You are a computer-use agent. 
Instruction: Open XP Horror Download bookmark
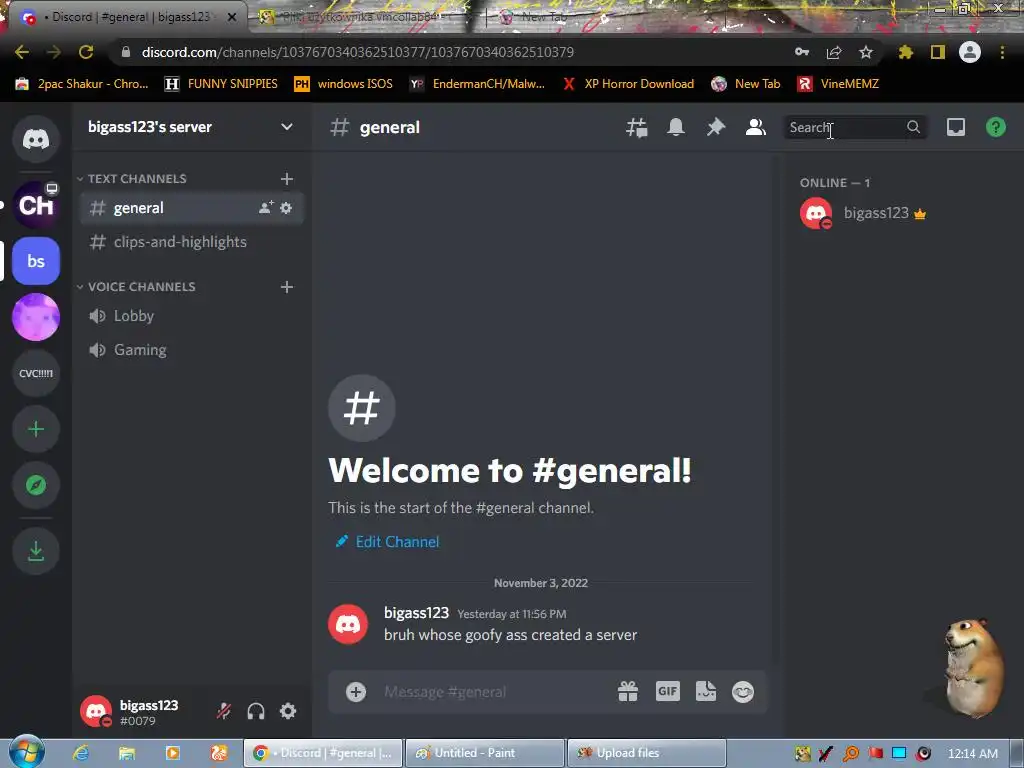[x=628, y=84]
